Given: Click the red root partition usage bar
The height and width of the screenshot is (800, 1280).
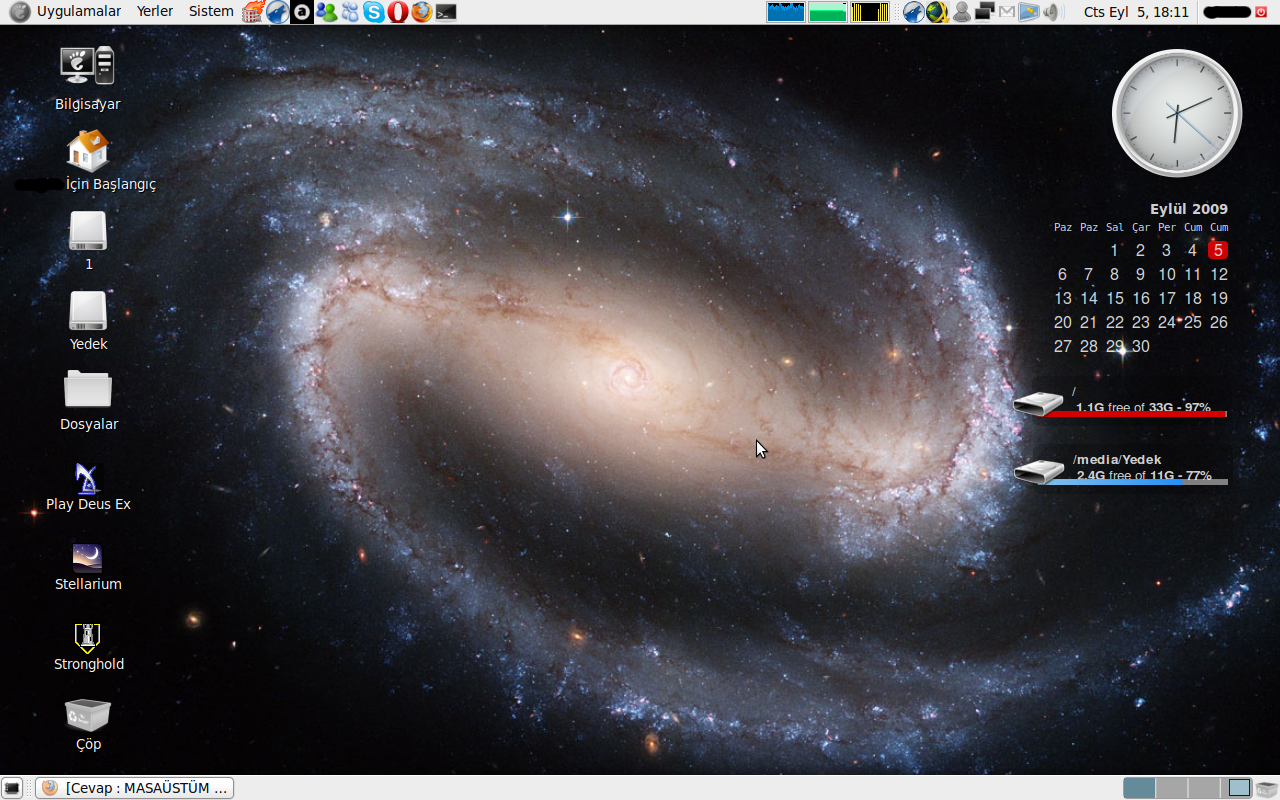Looking at the screenshot, I should (x=1132, y=414).
